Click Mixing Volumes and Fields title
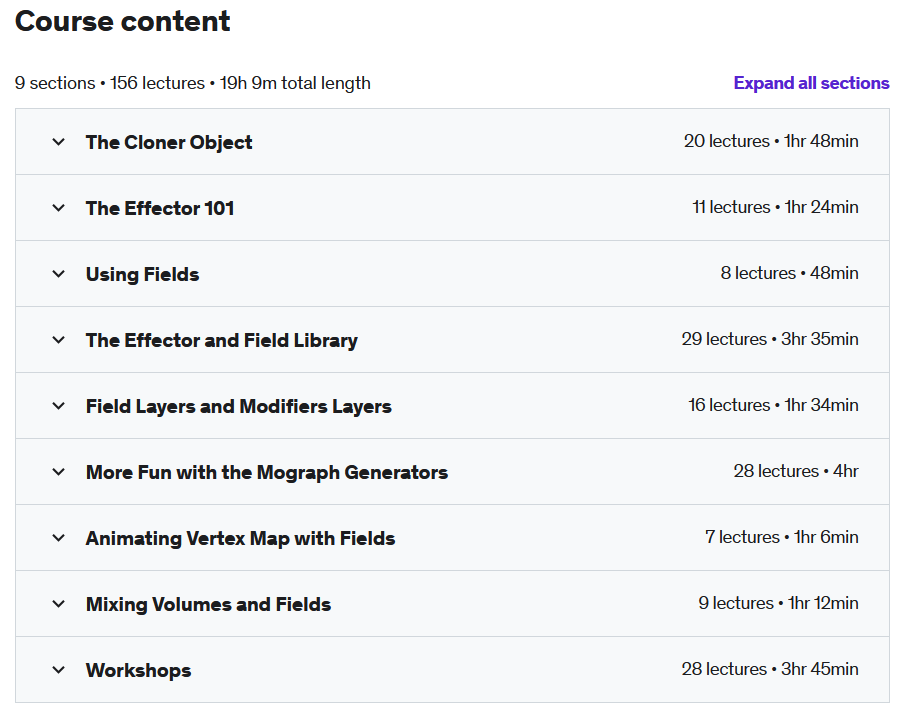The width and height of the screenshot is (901, 714). tap(209, 605)
